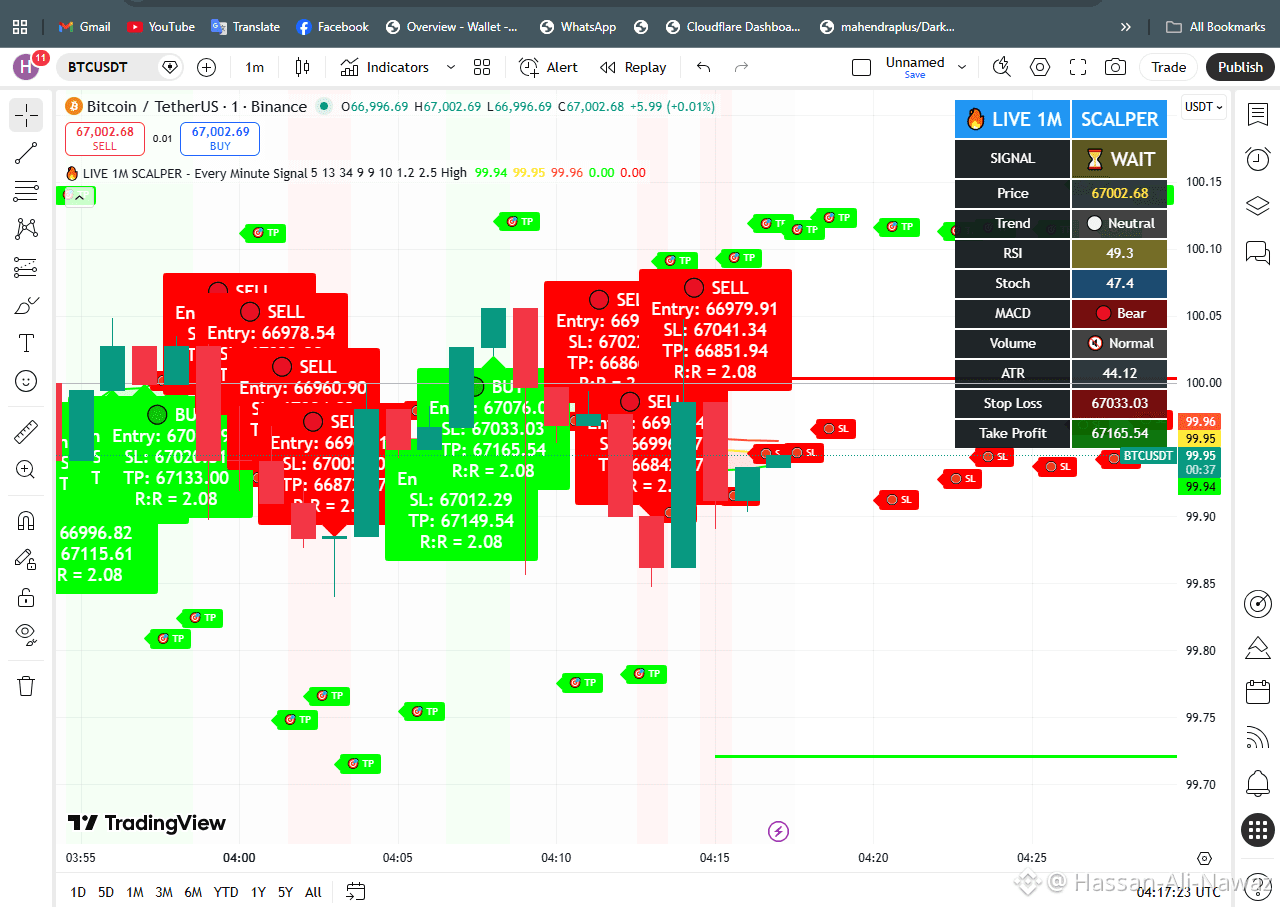Open the forecasting and measurement tools

point(26,267)
